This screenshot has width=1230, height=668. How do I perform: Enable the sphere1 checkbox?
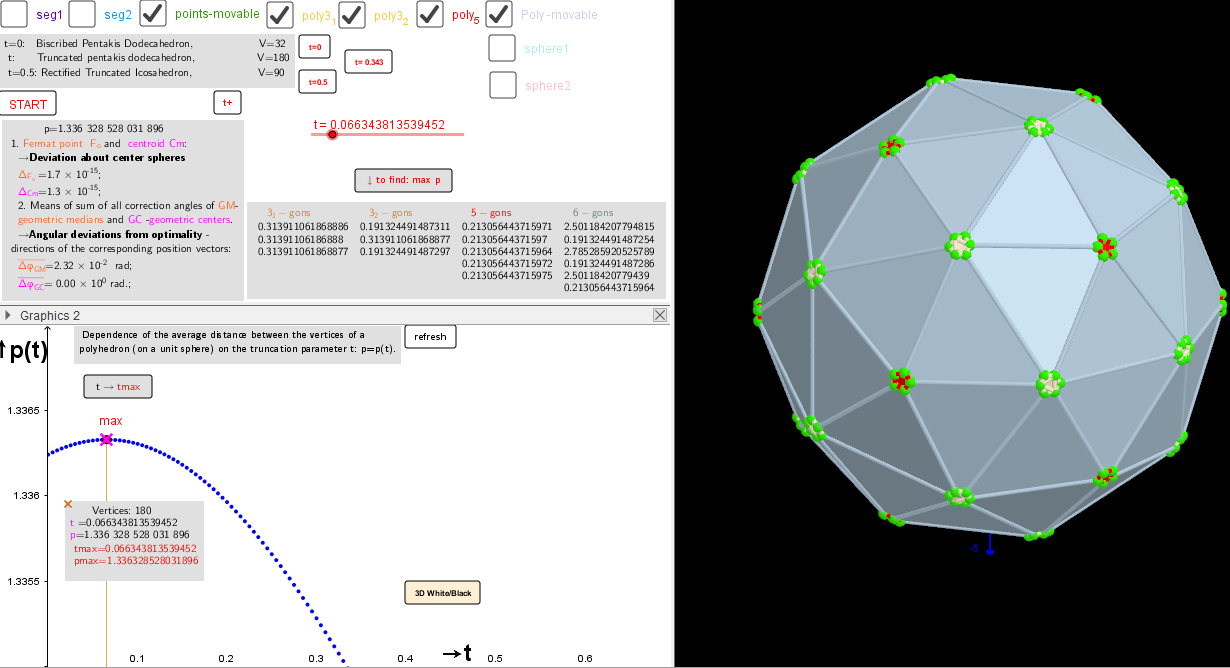click(x=503, y=48)
